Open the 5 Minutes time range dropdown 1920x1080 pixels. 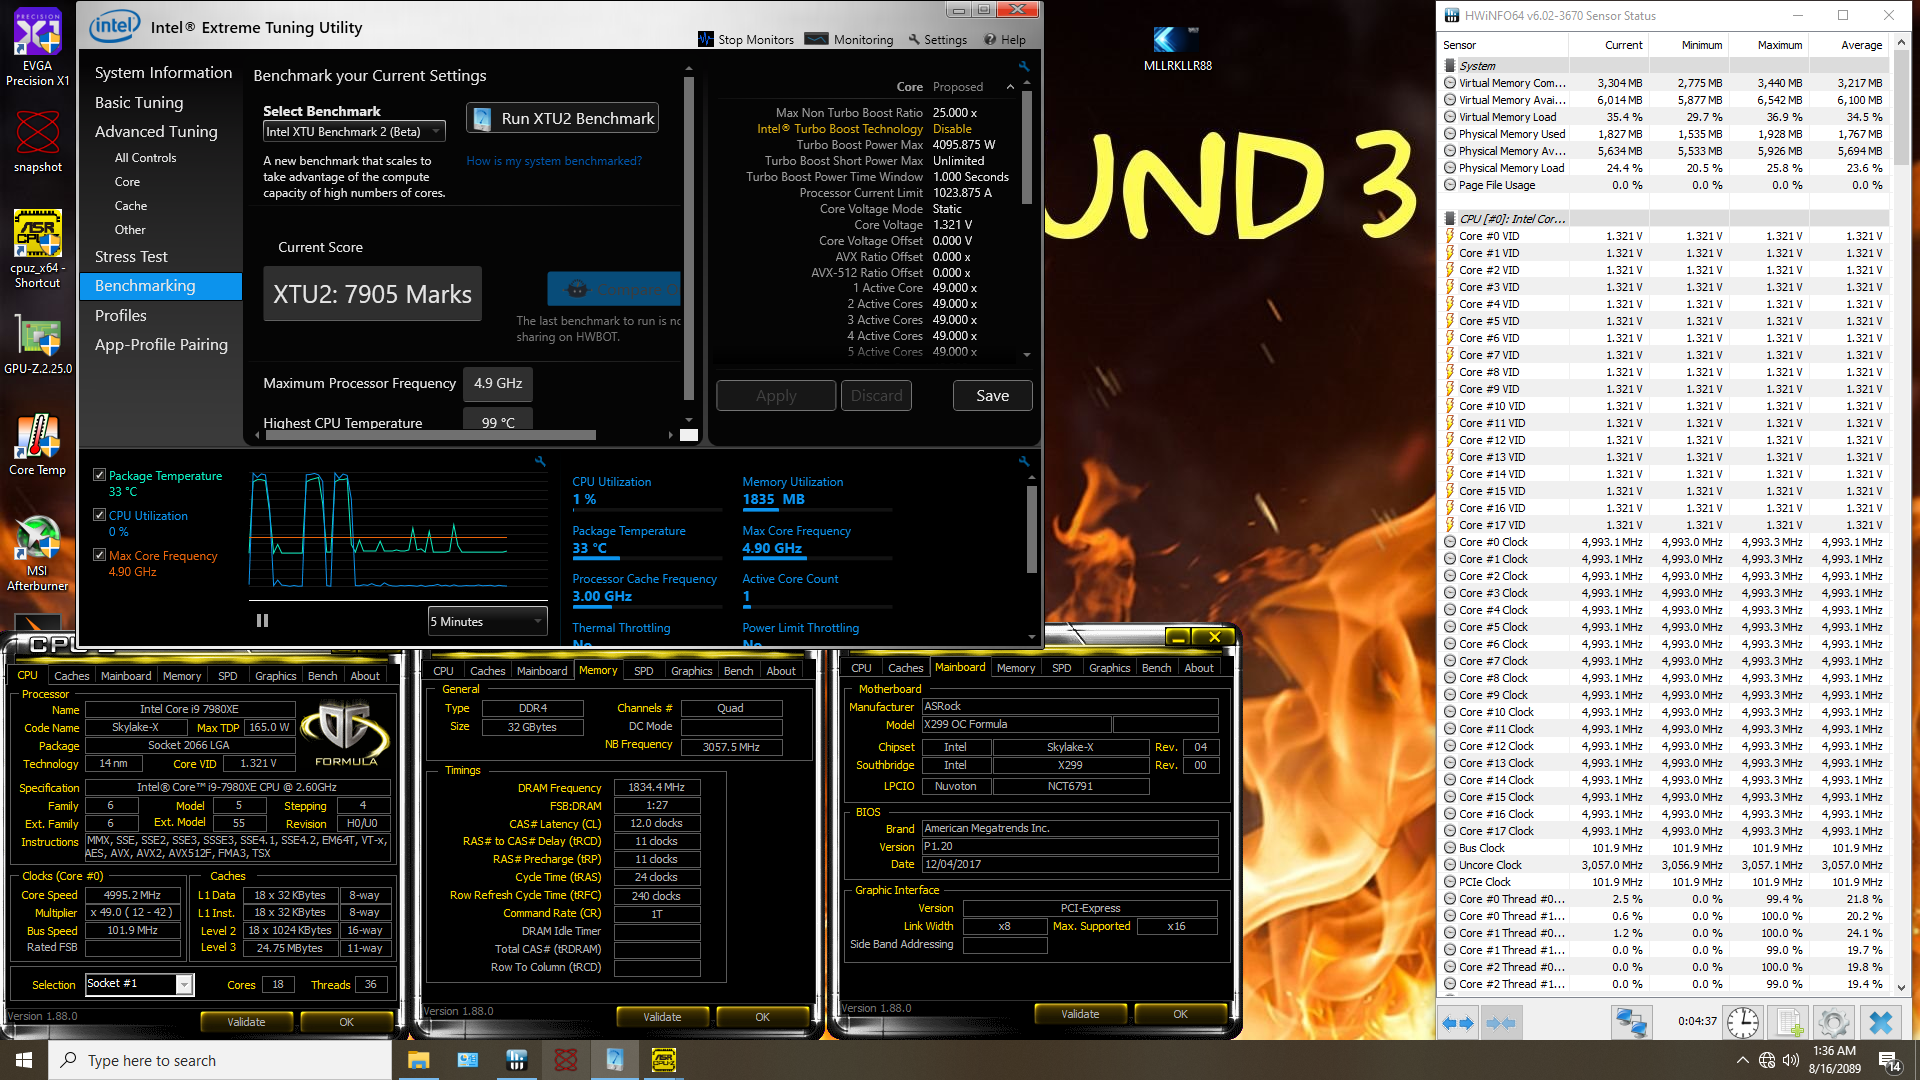point(488,621)
